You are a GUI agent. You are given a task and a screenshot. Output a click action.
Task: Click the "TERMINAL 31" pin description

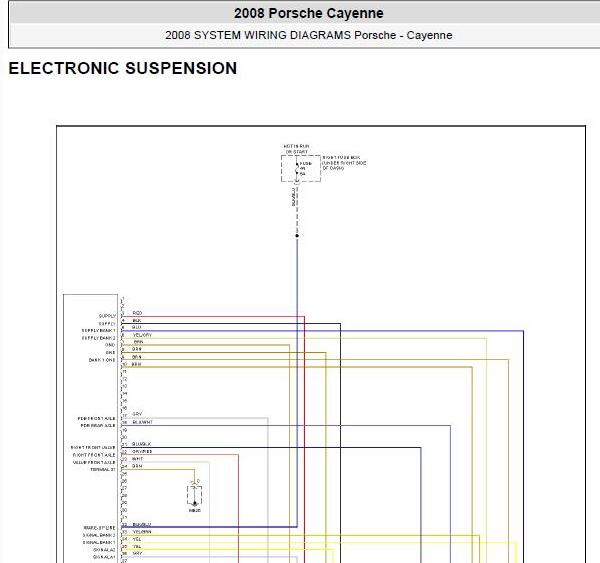(103, 470)
